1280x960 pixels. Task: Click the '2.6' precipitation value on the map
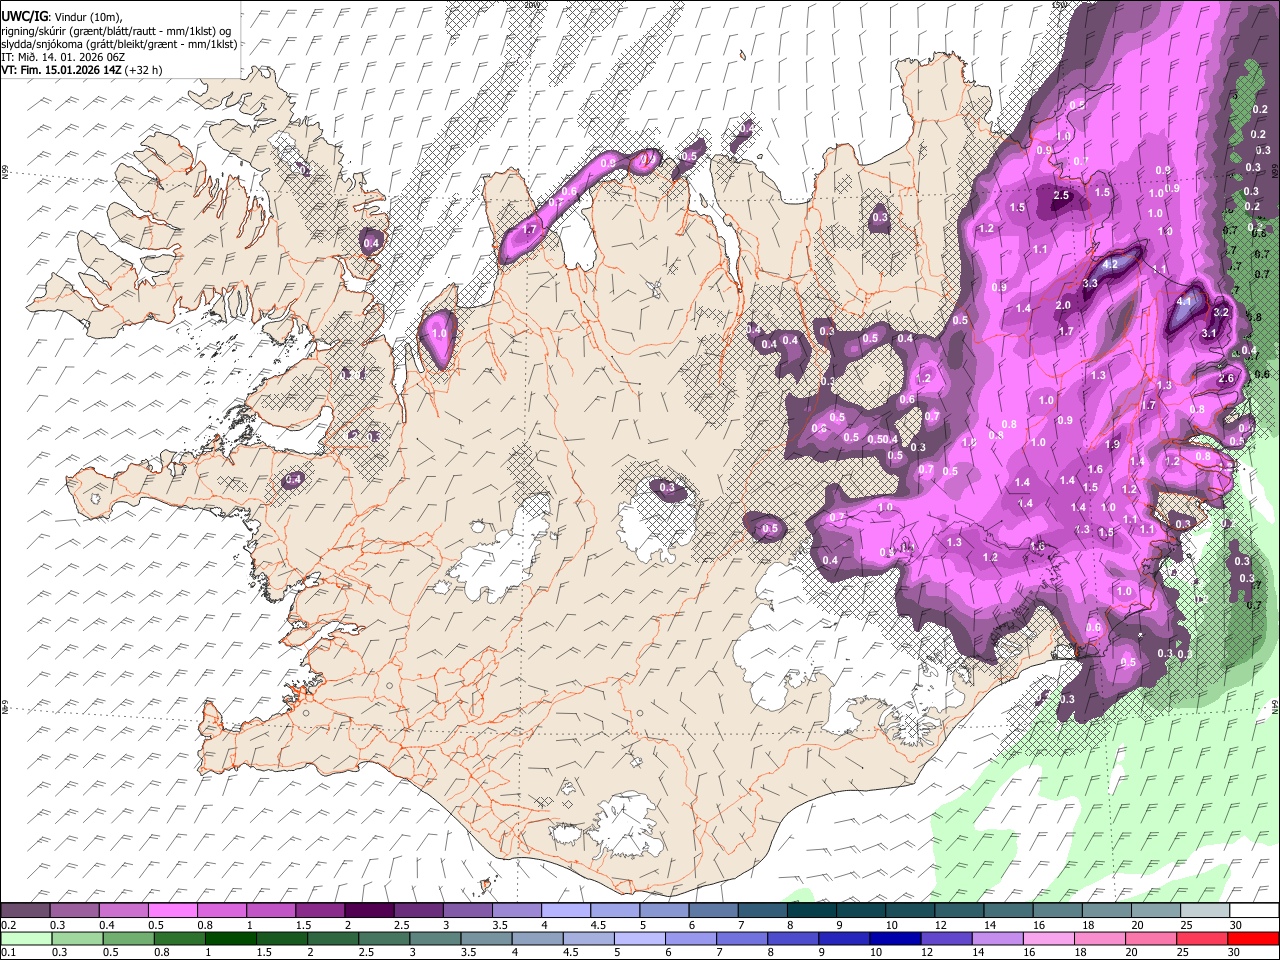point(1226,378)
